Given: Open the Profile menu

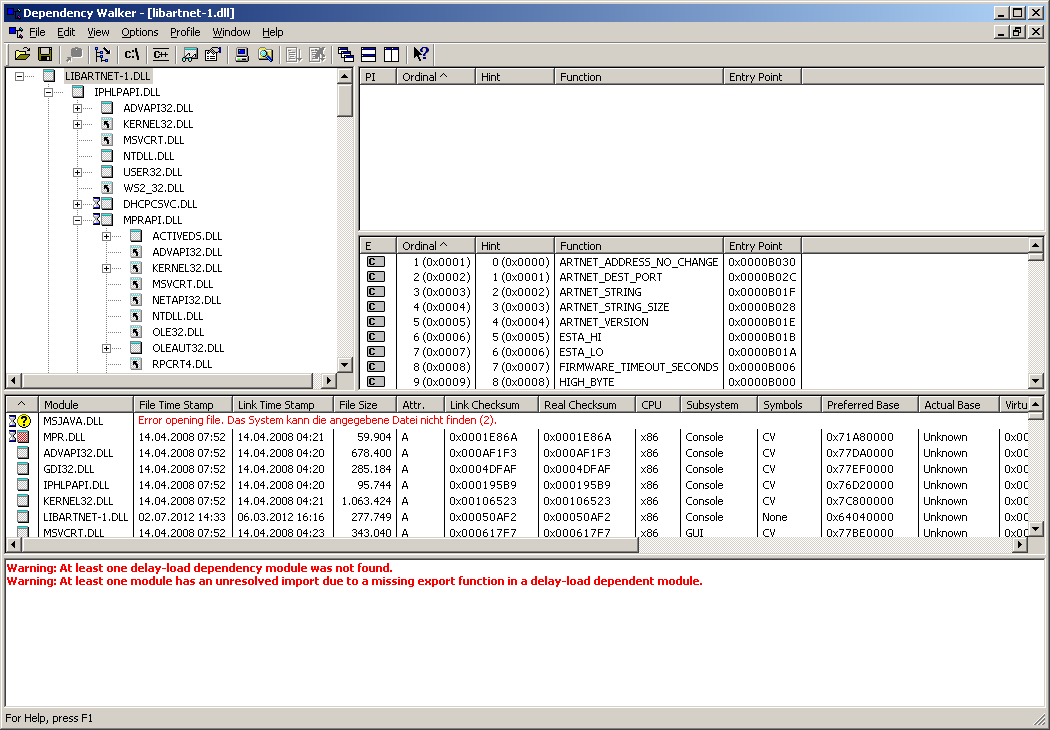Looking at the screenshot, I should (185, 32).
